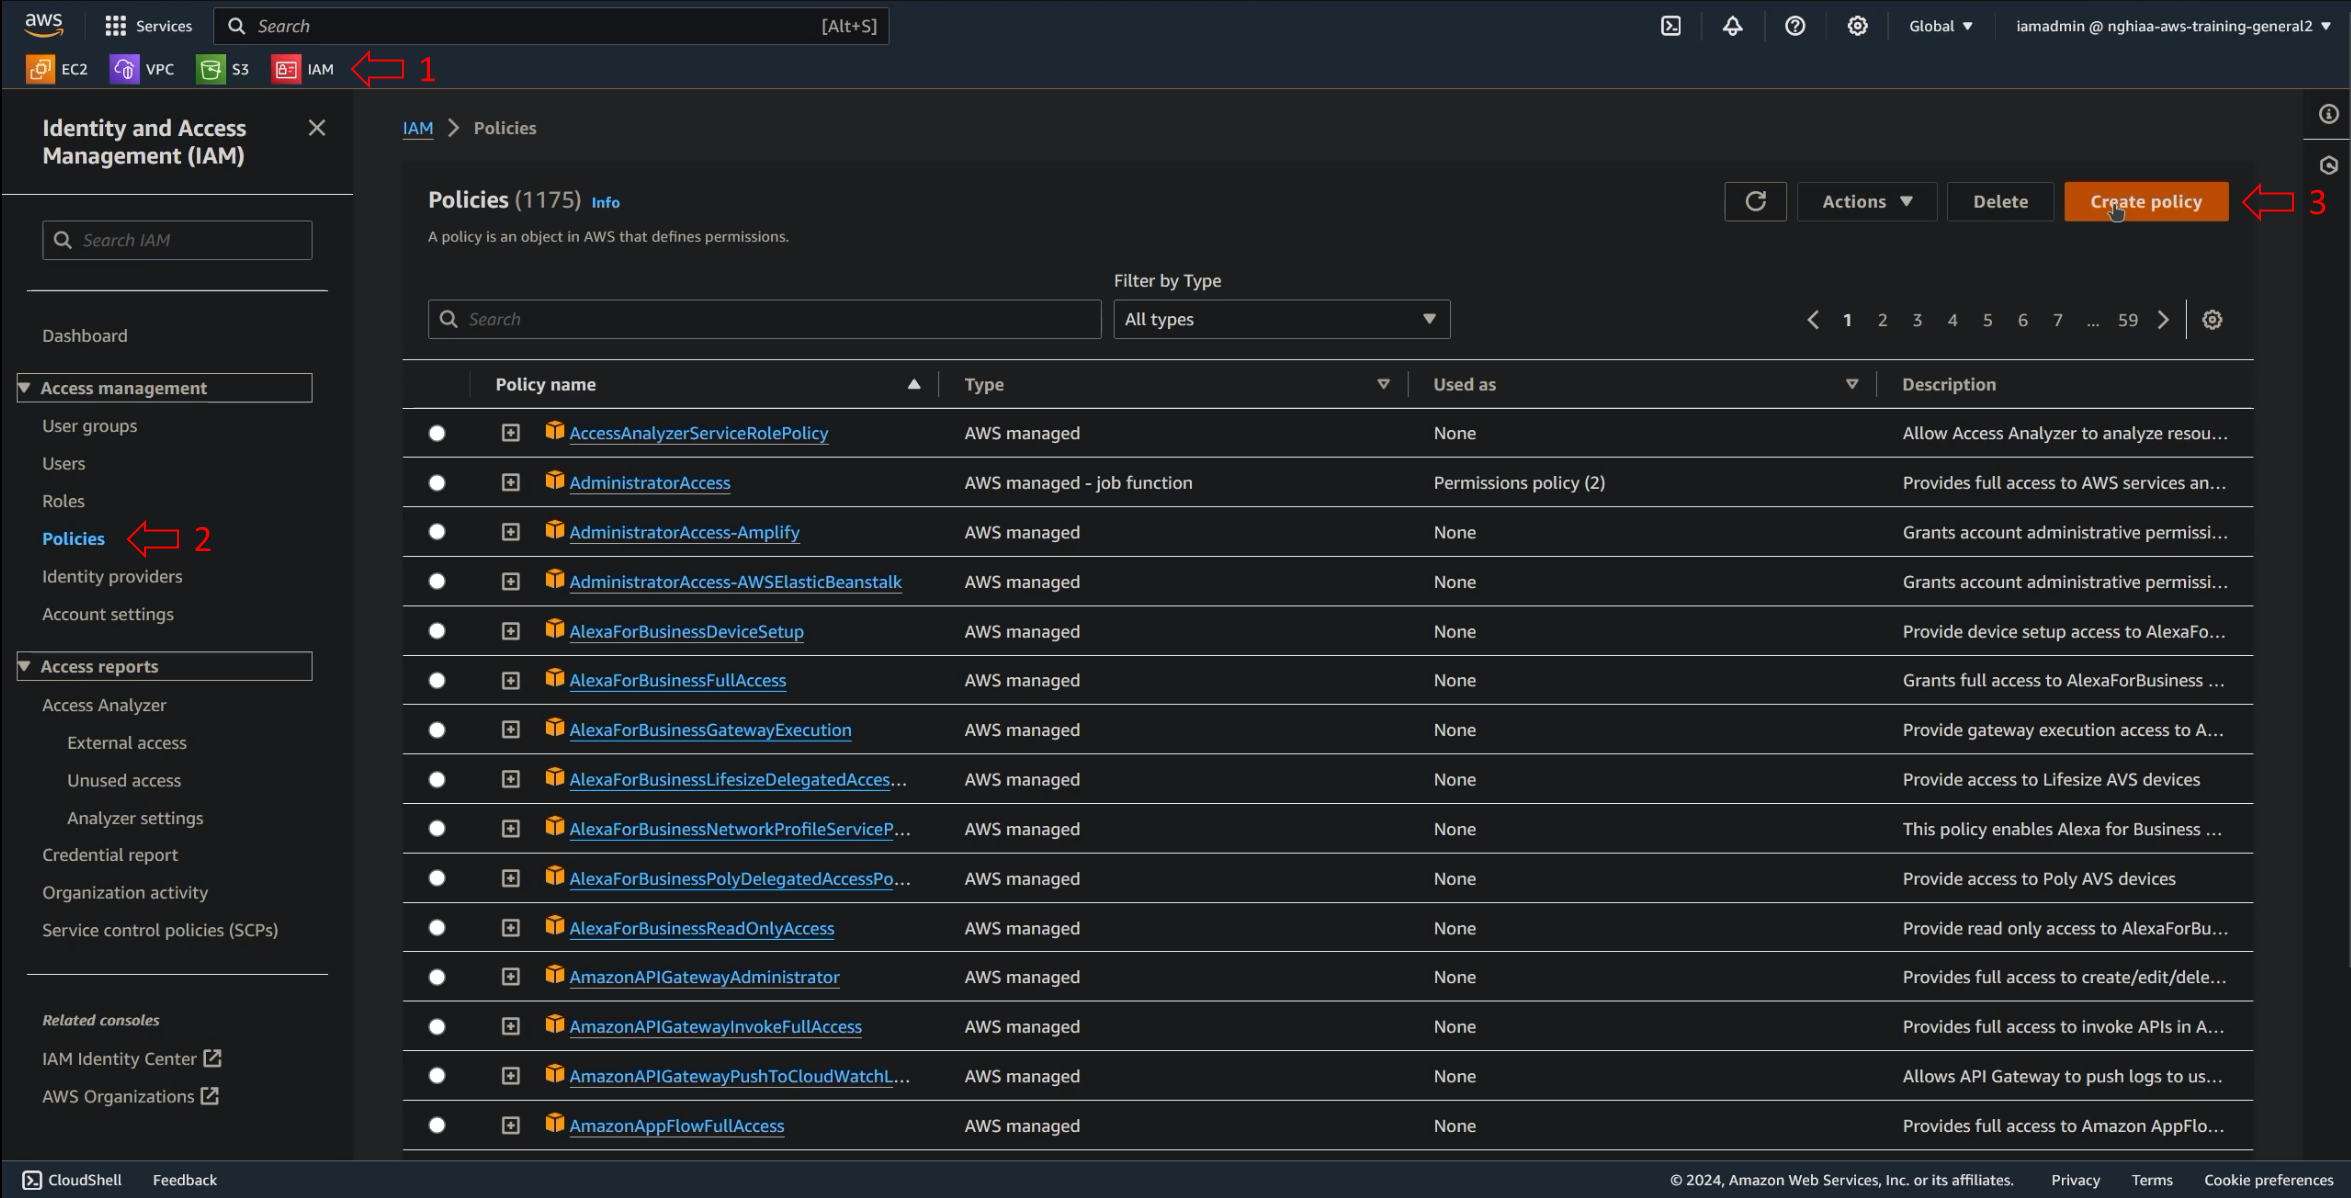Screen dimensions: 2351x1198
Task: Open the IAM shortcut in favorites bar
Action: 303,69
